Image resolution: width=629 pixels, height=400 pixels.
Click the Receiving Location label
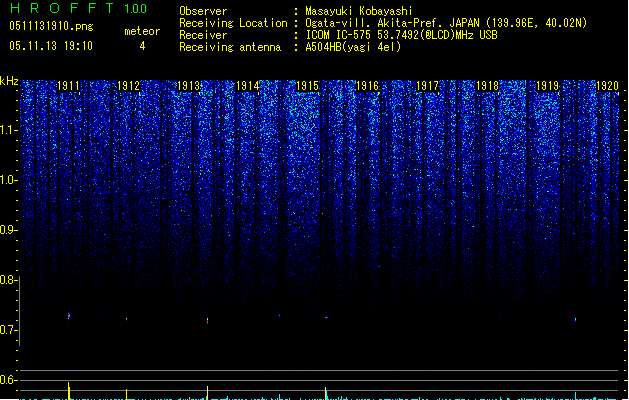(233, 23)
